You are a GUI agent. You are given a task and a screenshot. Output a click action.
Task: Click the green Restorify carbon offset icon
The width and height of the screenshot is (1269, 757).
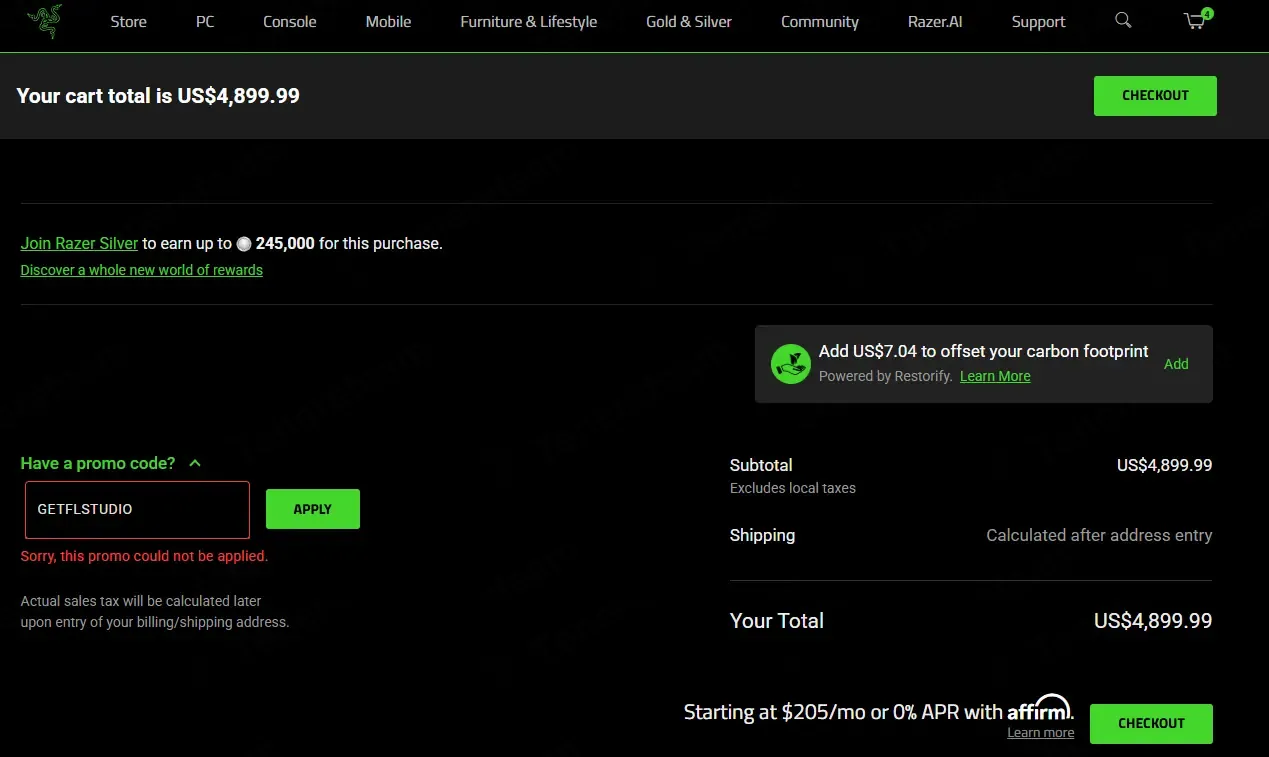790,364
